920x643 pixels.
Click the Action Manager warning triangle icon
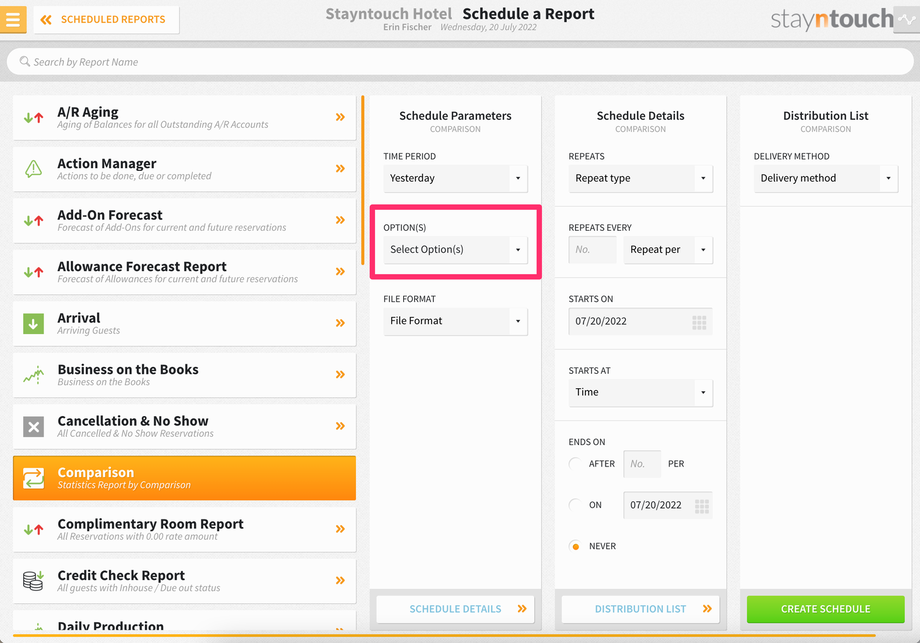pos(33,169)
